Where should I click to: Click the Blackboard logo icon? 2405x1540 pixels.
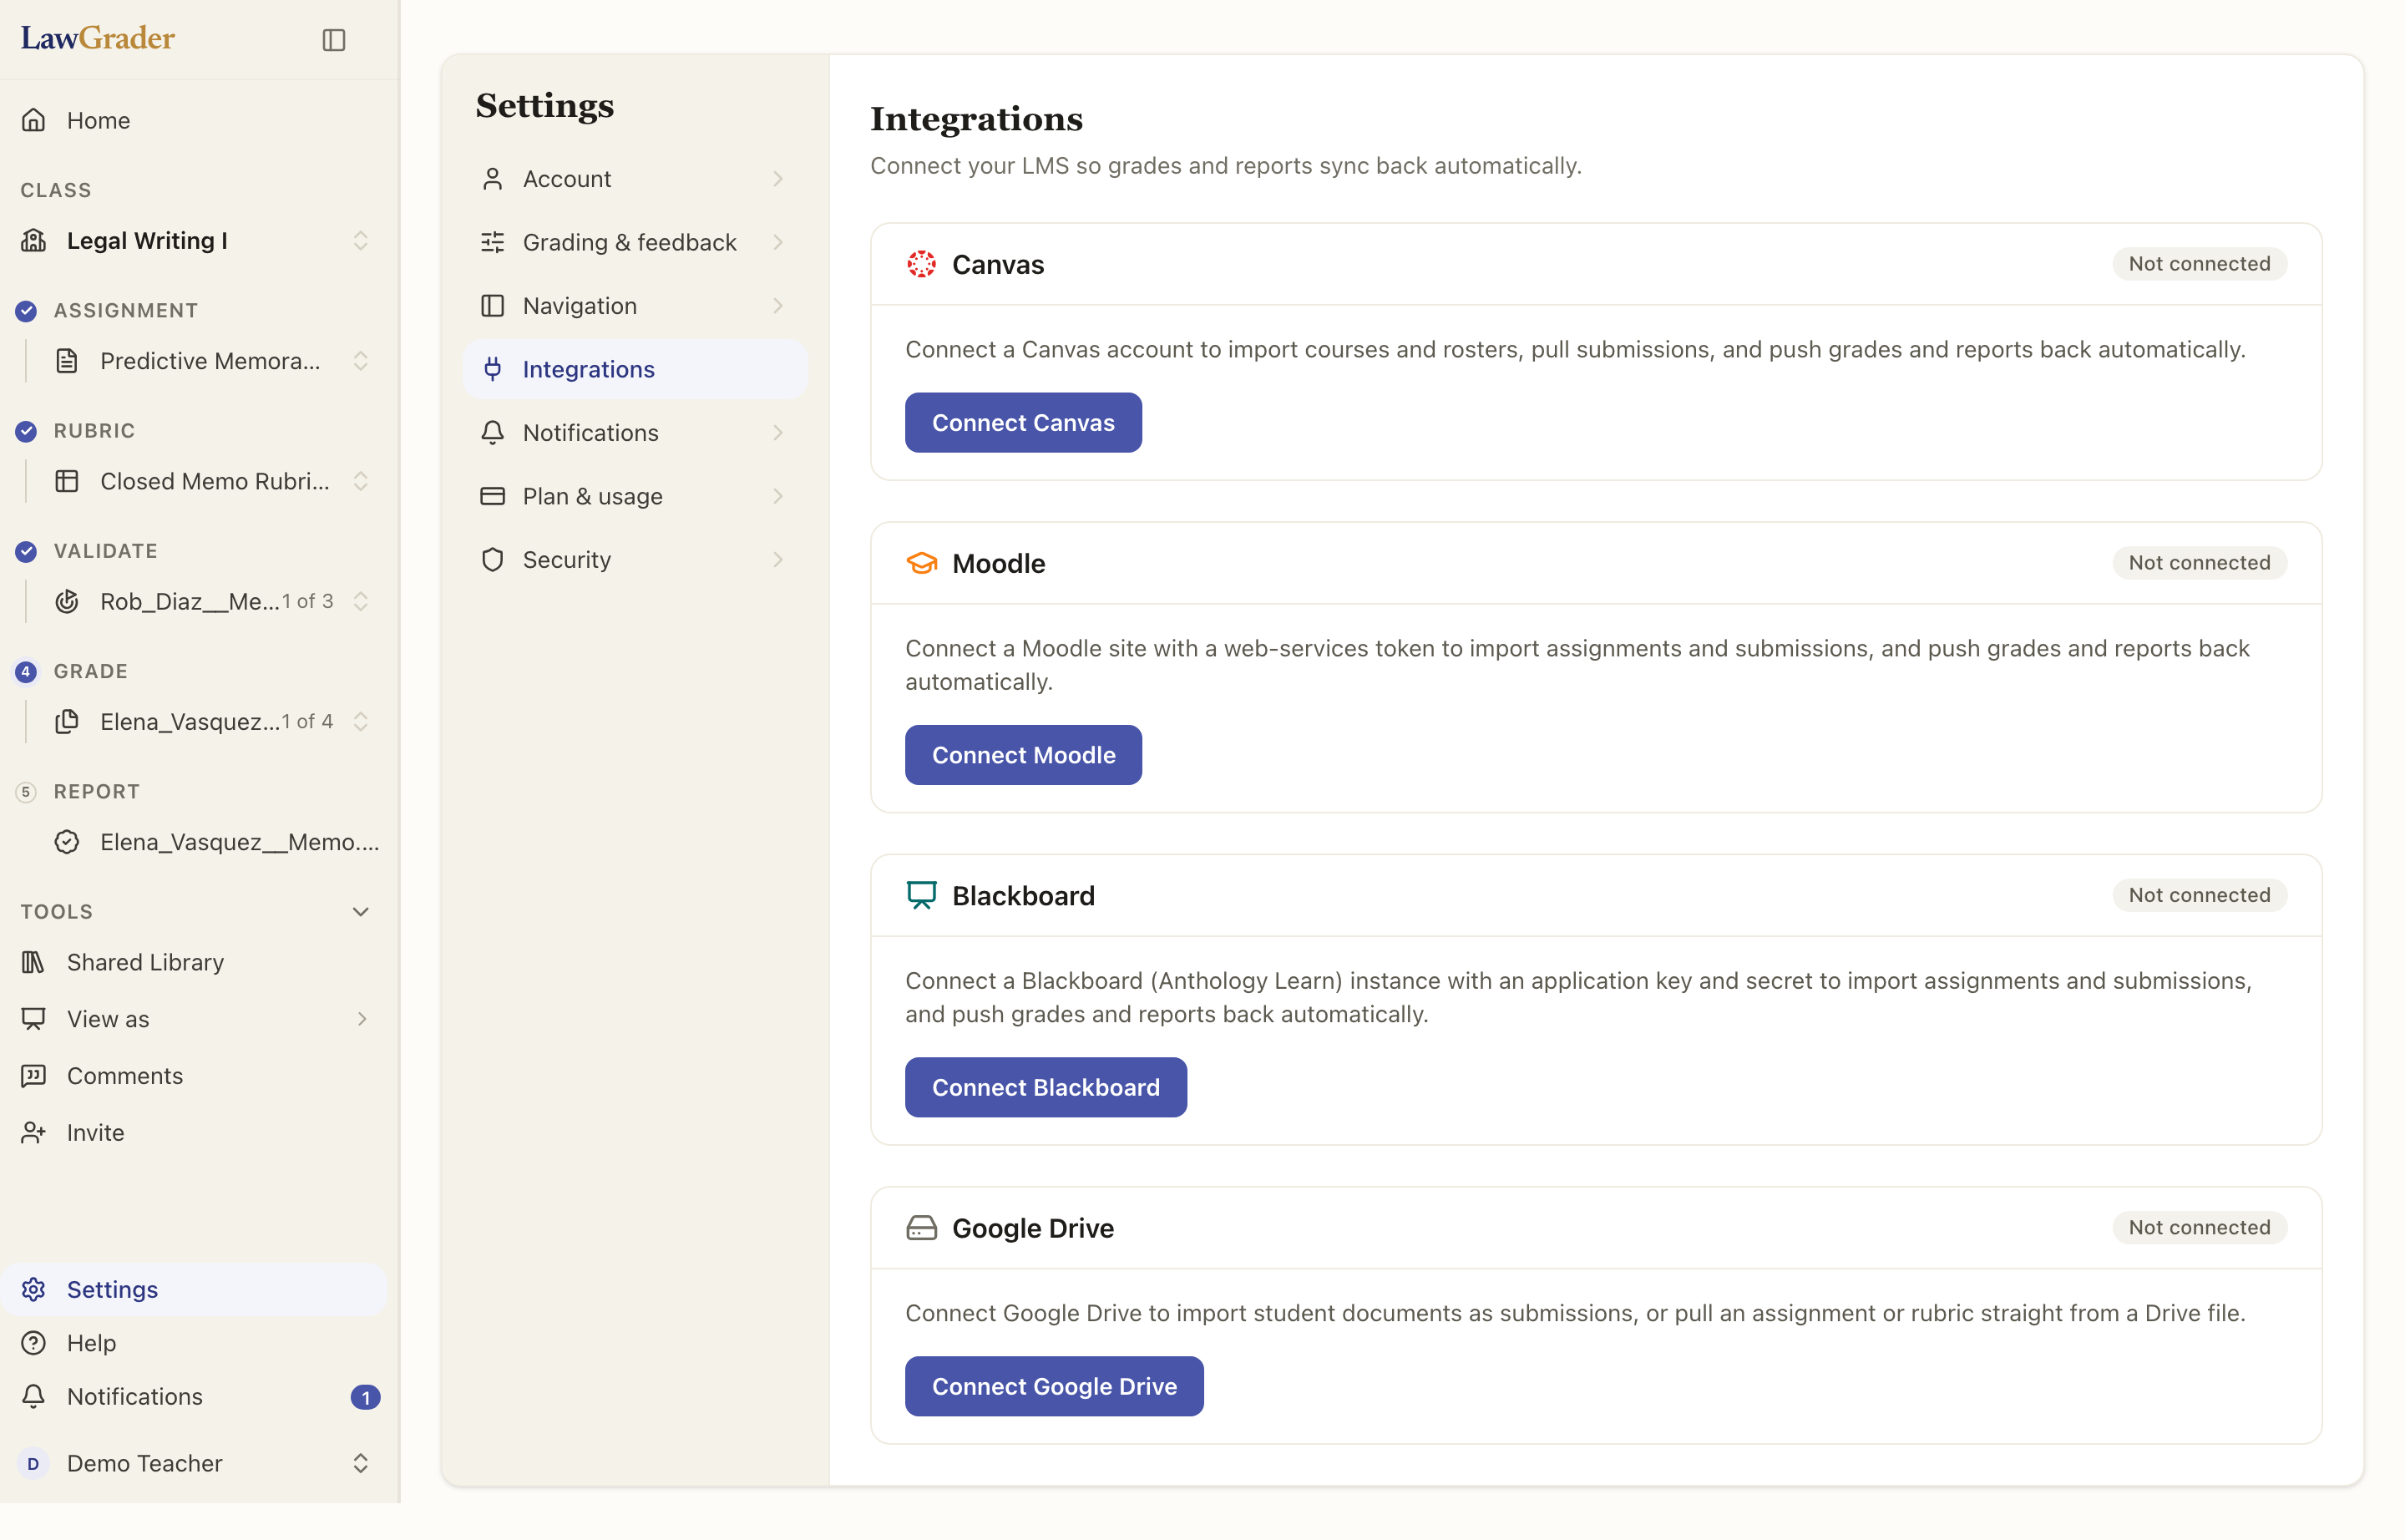[x=921, y=895]
